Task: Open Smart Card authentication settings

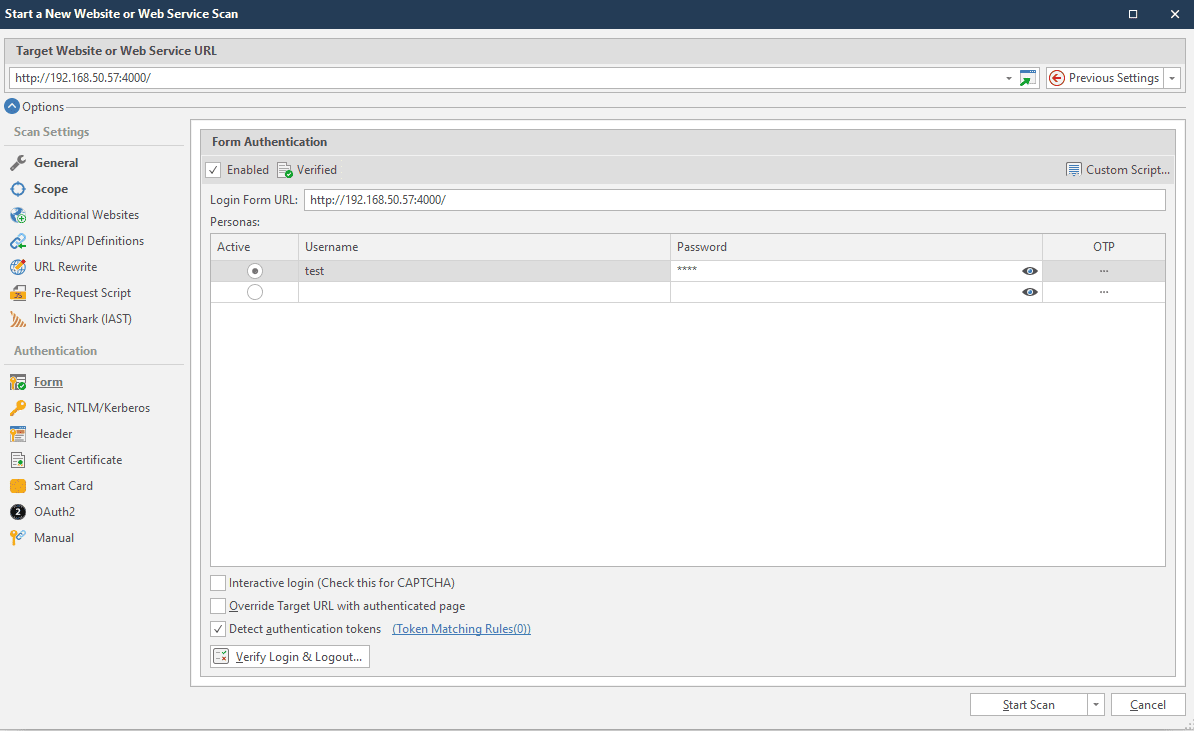Action: 63,486
